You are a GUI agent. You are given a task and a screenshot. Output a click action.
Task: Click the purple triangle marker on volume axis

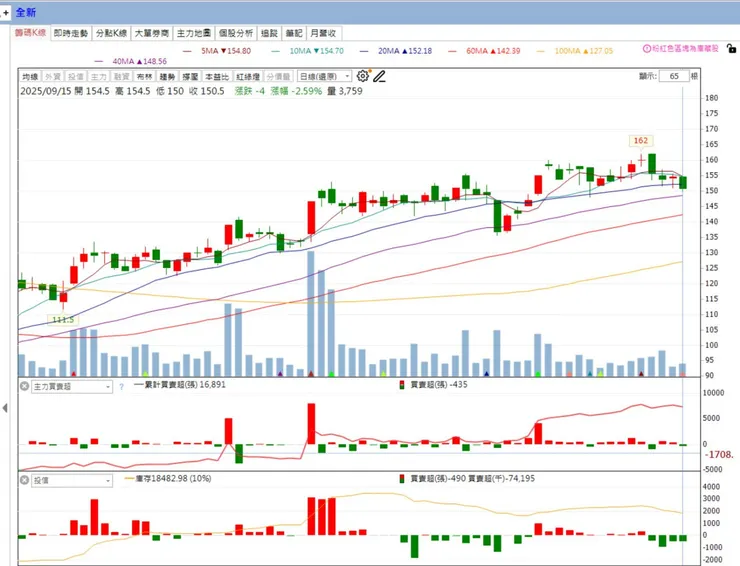pyautogui.click(x=280, y=374)
